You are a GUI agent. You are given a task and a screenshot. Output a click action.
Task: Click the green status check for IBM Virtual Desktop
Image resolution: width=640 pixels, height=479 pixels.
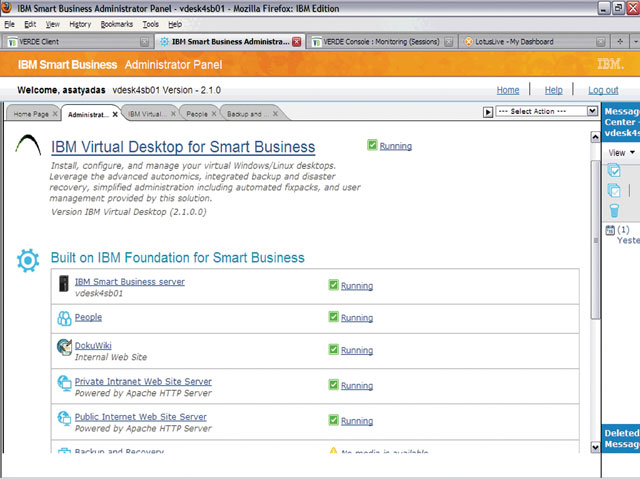372,145
